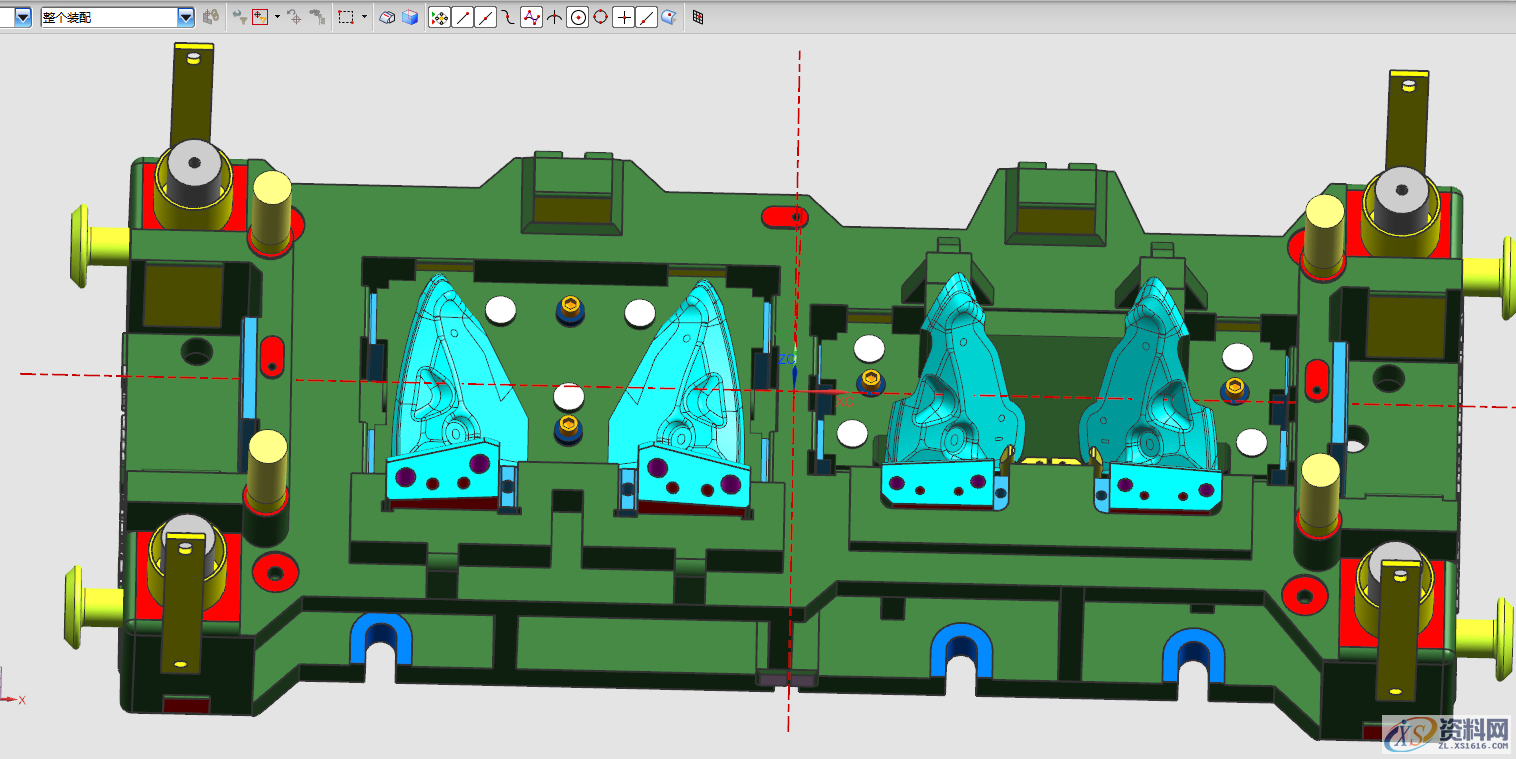Viewport: 1516px width, 759px height.
Task: Toggle the midpoint snap option
Action: tap(485, 17)
